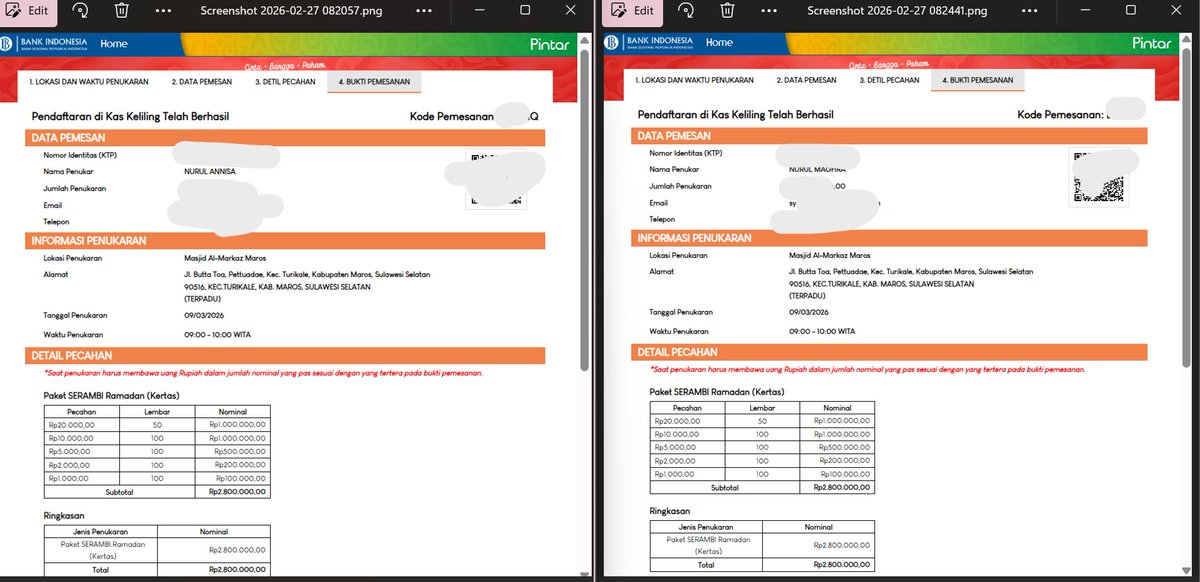Select tab 4. Bukti Pemesanan in the right window
1200x582 pixels.
(979, 80)
